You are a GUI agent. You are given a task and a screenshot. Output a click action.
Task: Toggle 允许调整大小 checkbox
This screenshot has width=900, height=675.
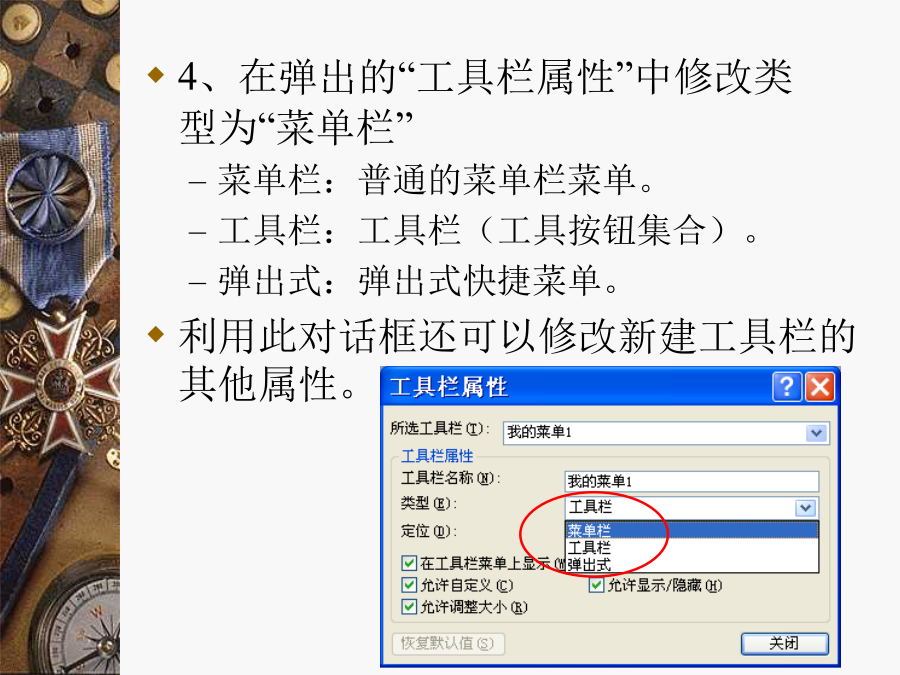pos(409,607)
